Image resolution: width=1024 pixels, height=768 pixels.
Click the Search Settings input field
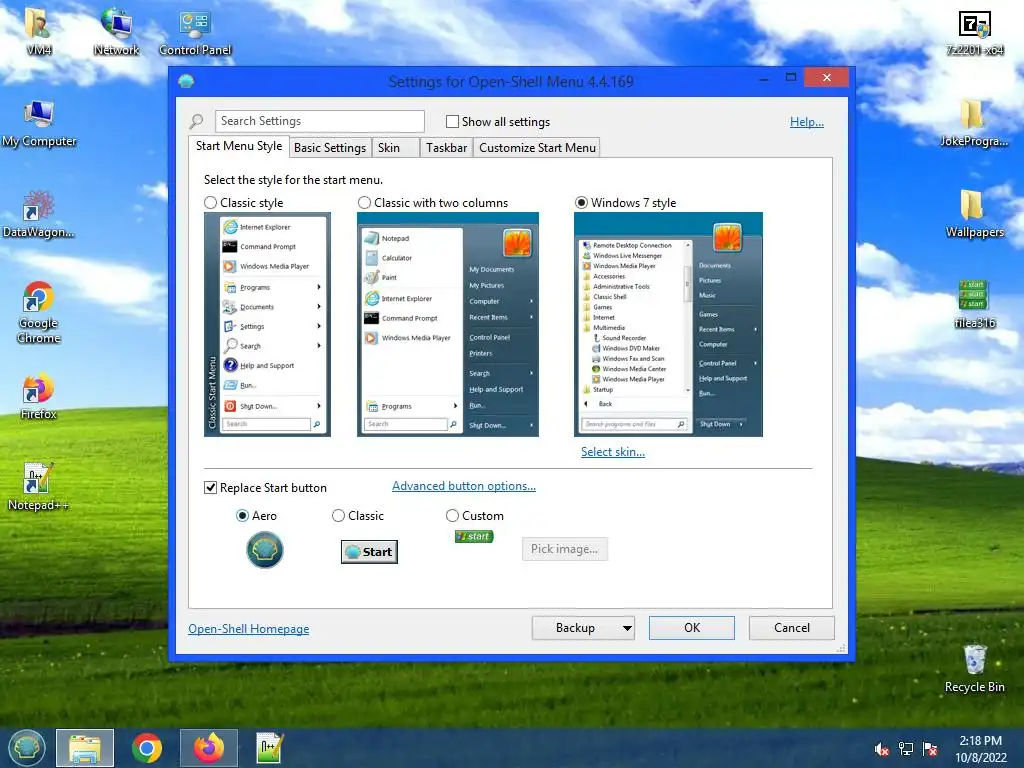pos(319,121)
